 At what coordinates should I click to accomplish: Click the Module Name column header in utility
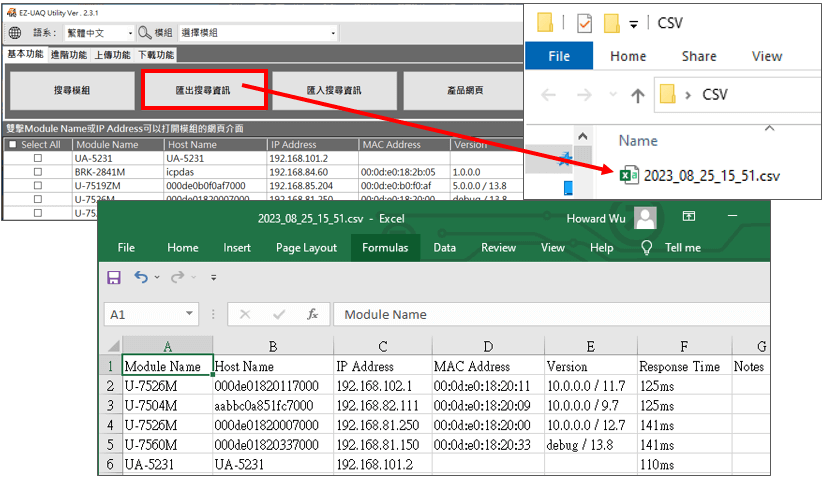point(117,144)
